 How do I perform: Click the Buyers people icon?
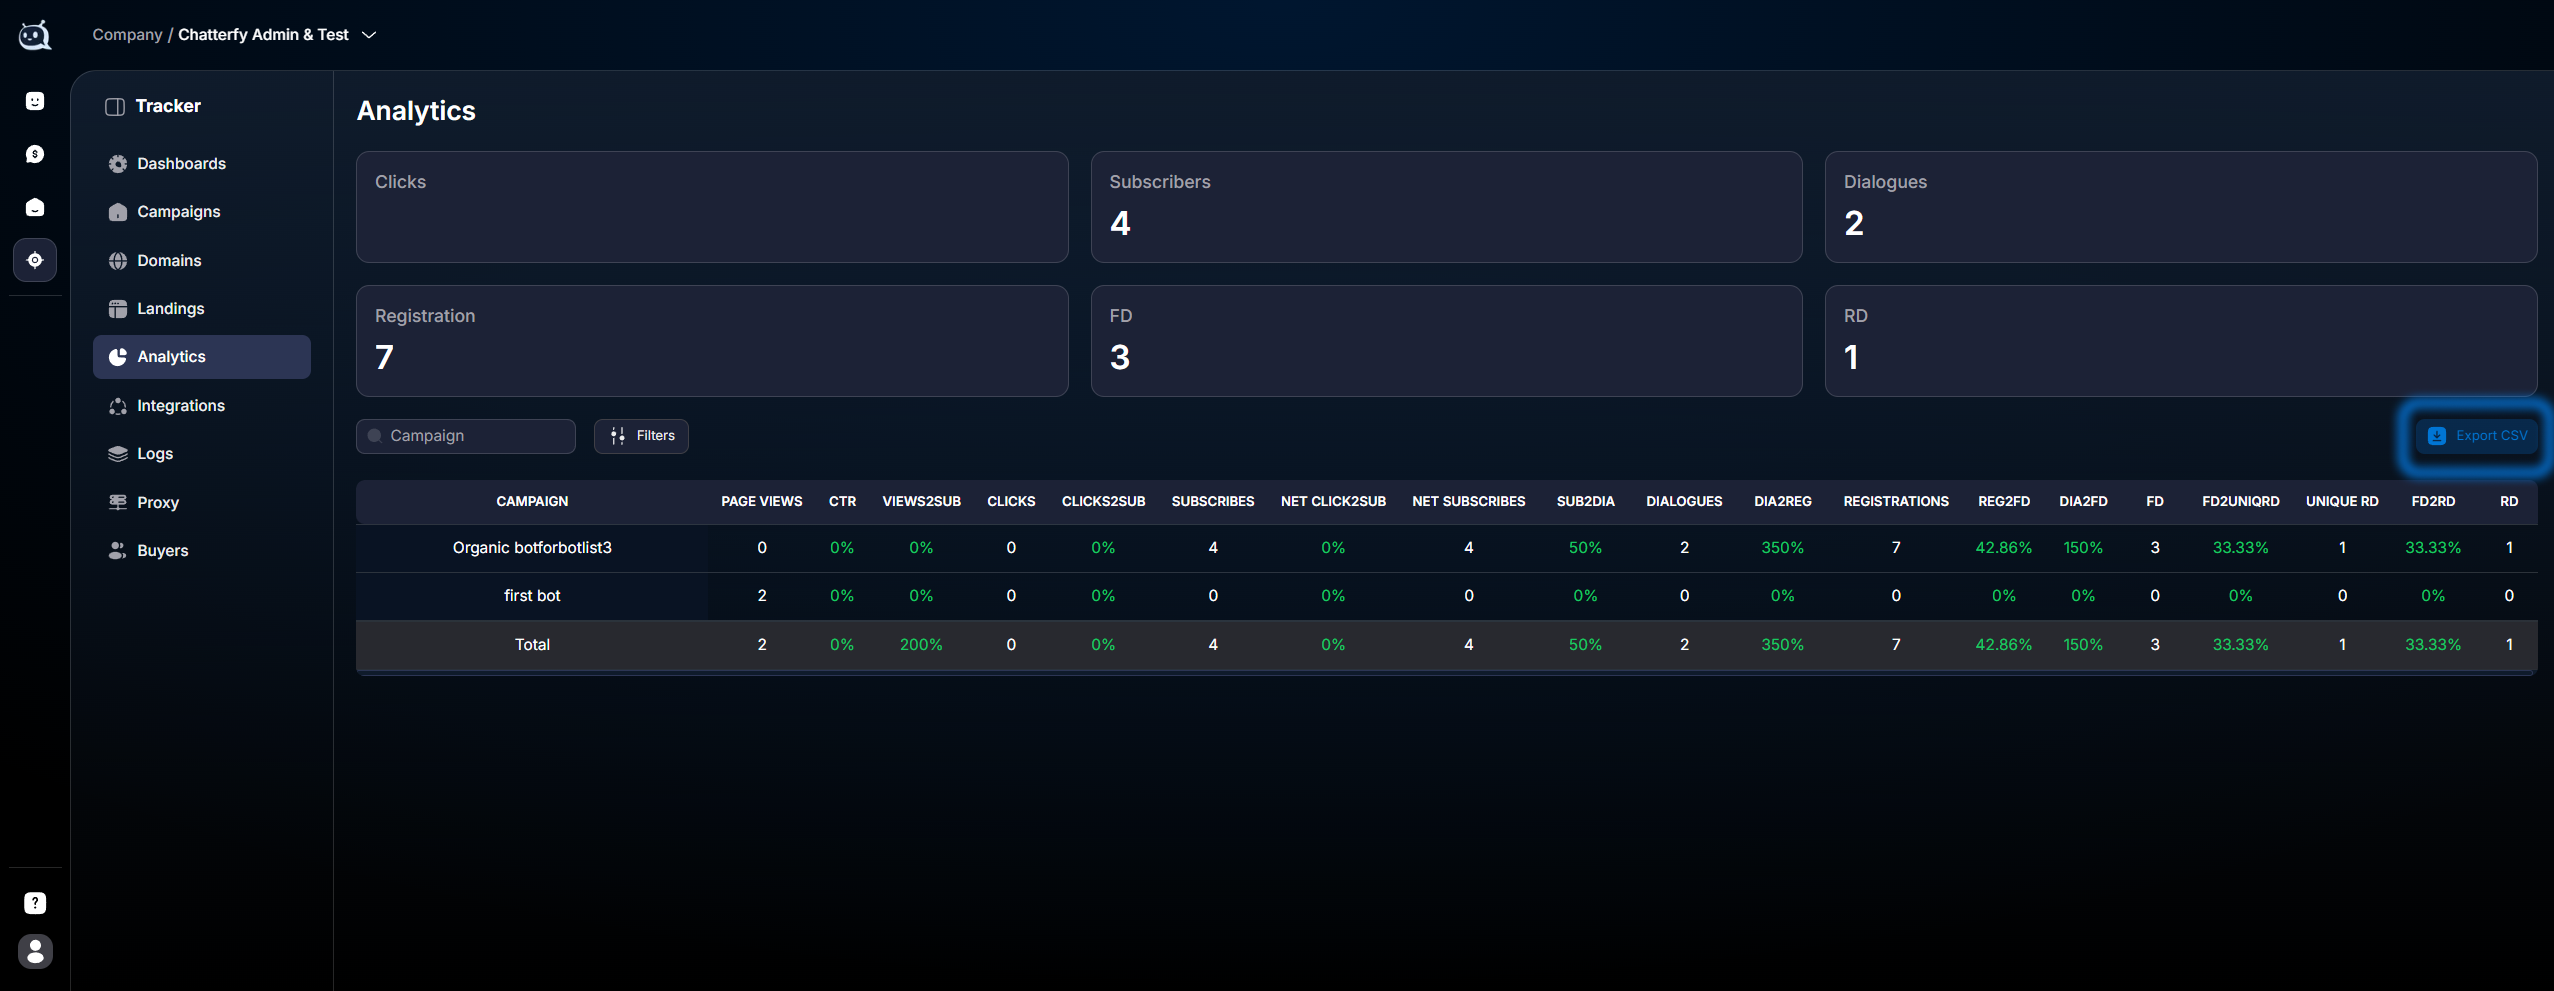[118, 551]
